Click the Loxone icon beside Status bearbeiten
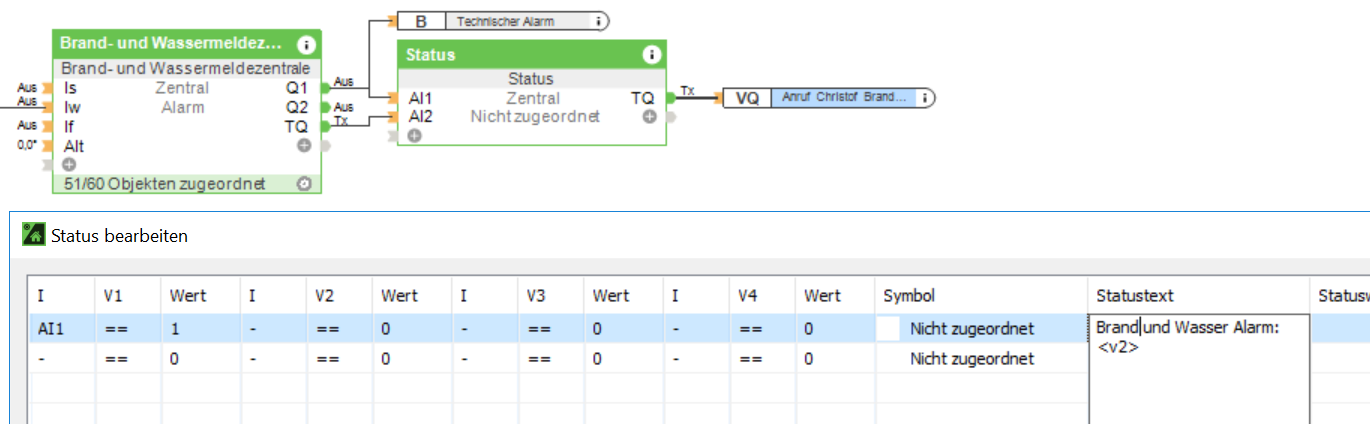The image size is (1370, 424). 34,235
